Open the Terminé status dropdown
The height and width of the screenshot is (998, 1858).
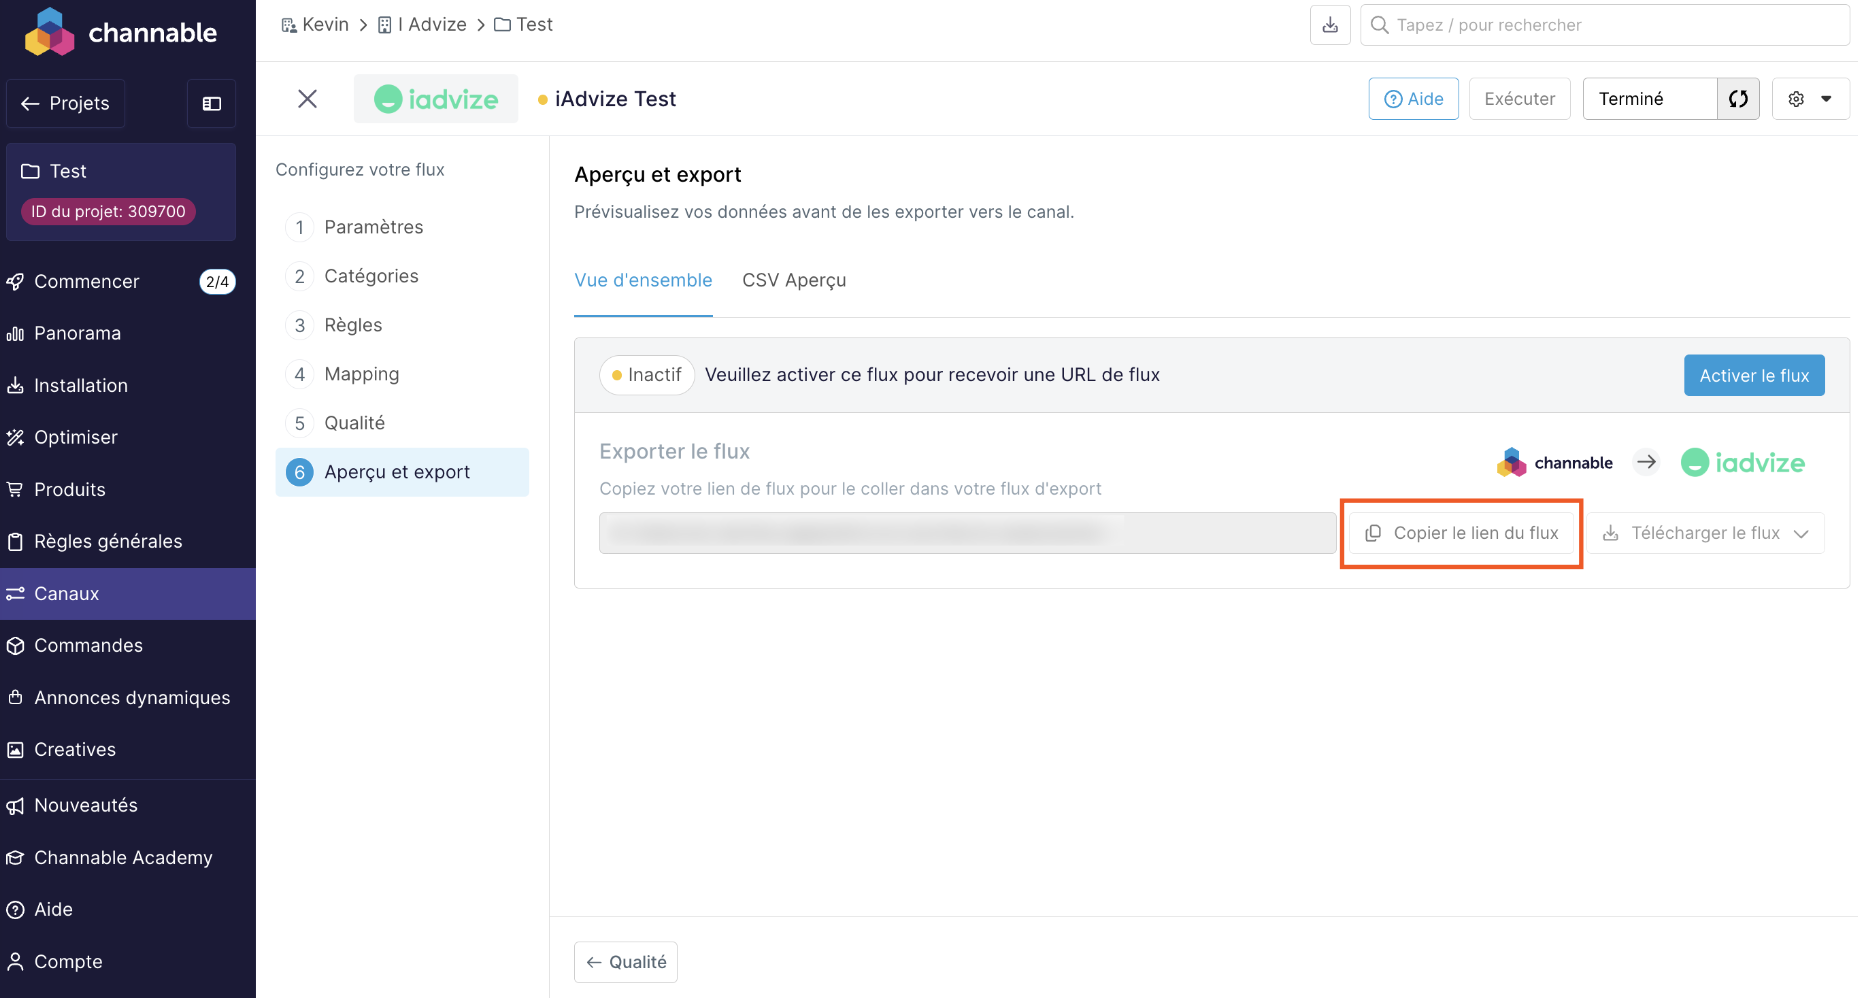[x=1649, y=99]
